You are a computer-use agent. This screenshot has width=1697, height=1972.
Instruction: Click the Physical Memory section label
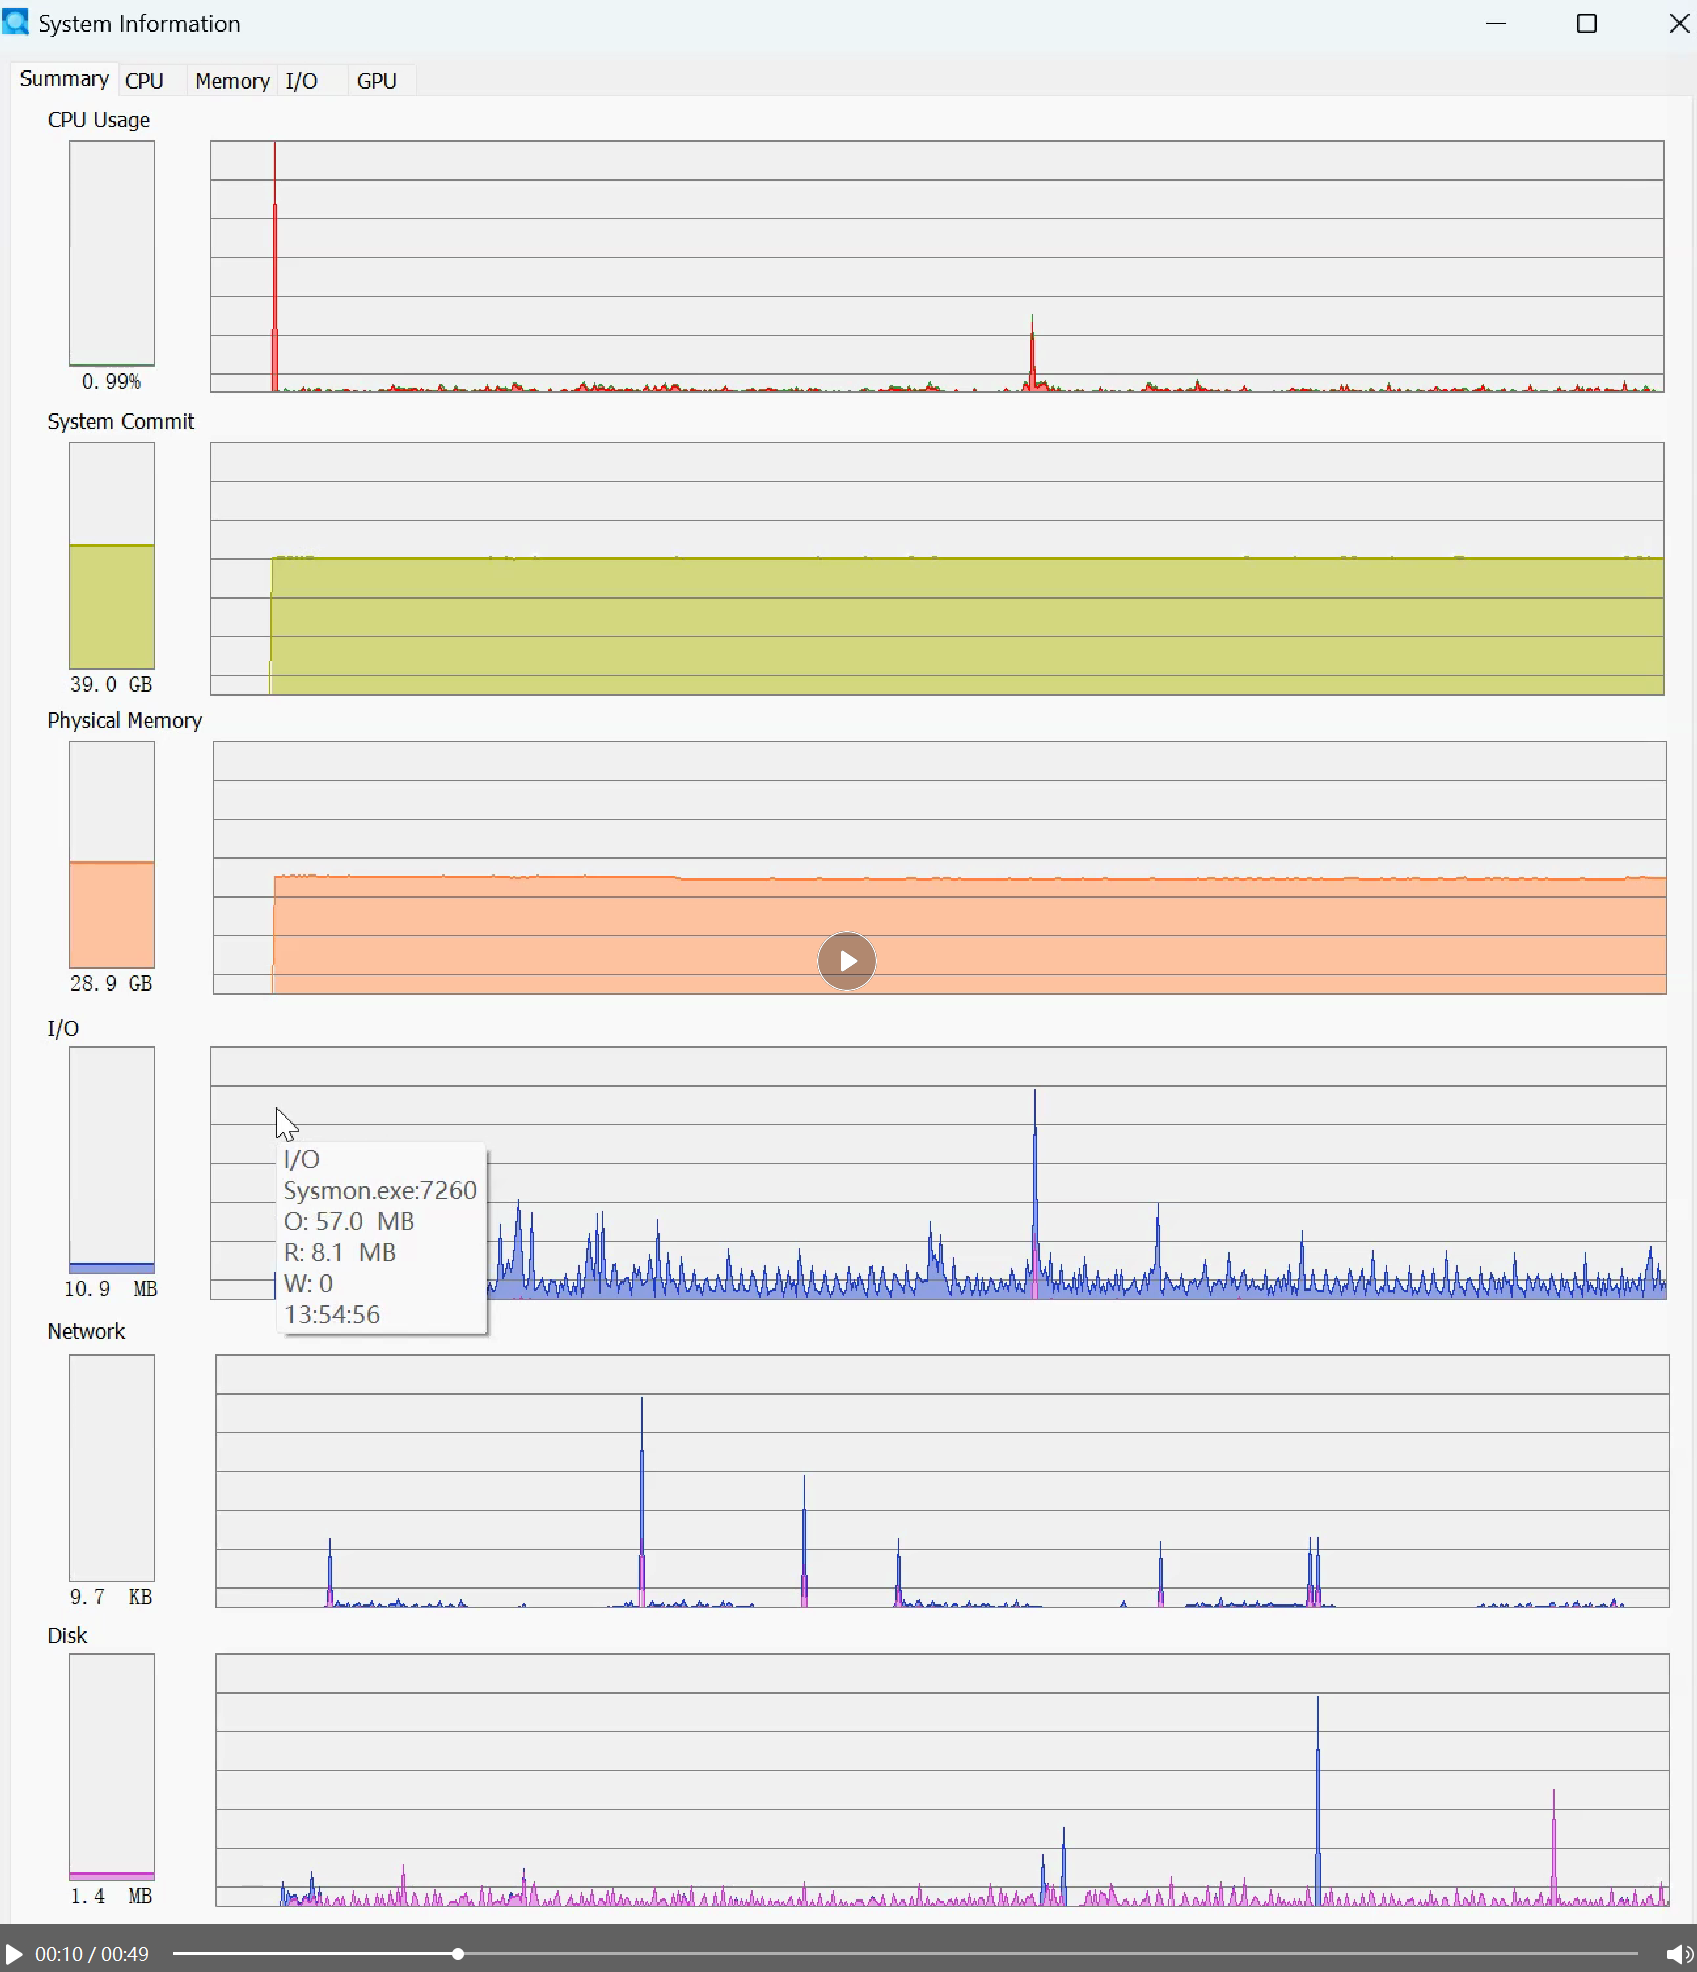[x=124, y=721]
